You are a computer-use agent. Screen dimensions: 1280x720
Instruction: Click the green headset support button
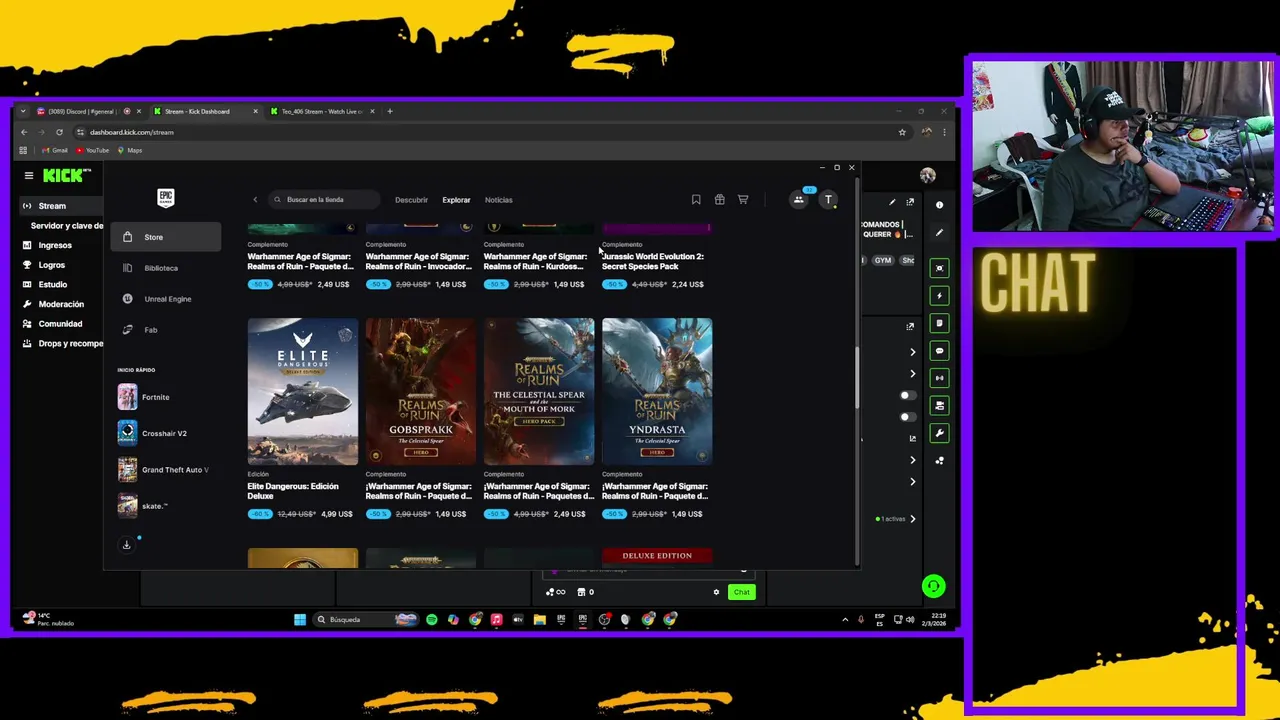tap(933, 587)
